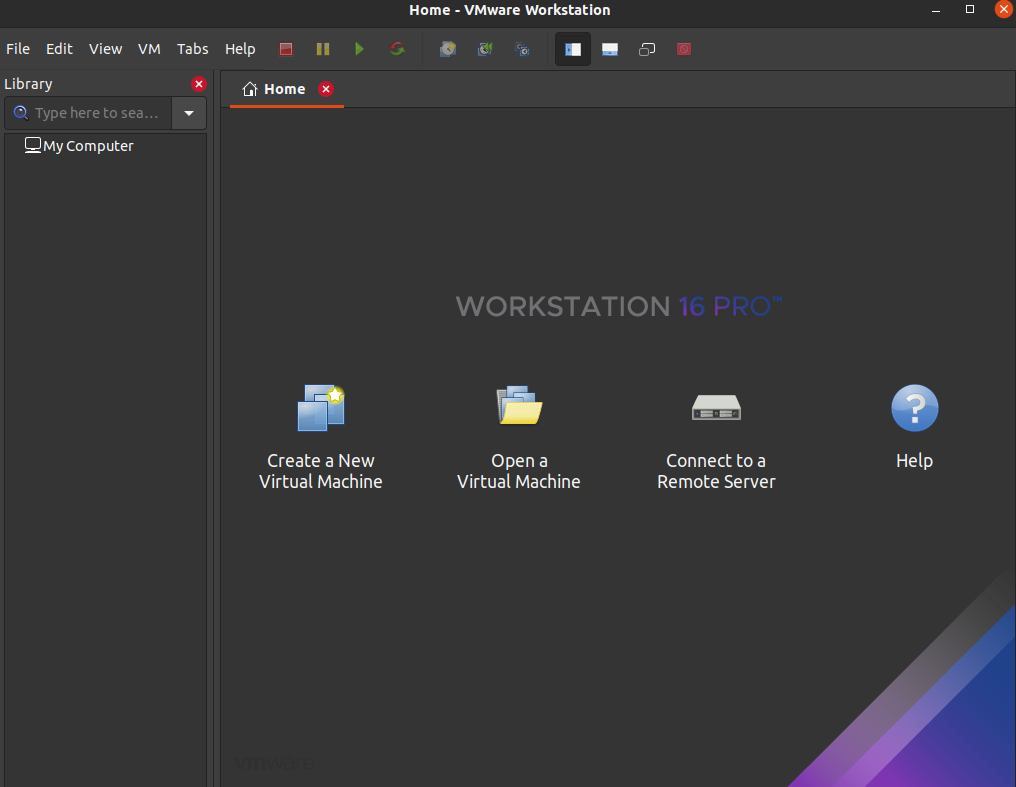The image size is (1016, 787).
Task: Expand the Library search filter dropdown
Action: tap(189, 113)
